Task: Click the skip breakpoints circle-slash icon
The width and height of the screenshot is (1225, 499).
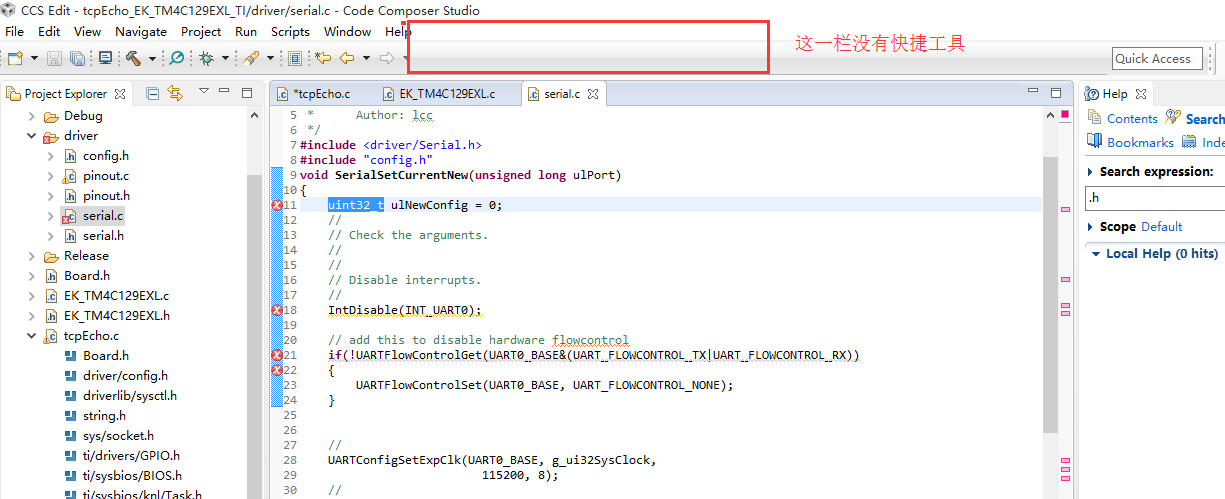Action: [176, 58]
